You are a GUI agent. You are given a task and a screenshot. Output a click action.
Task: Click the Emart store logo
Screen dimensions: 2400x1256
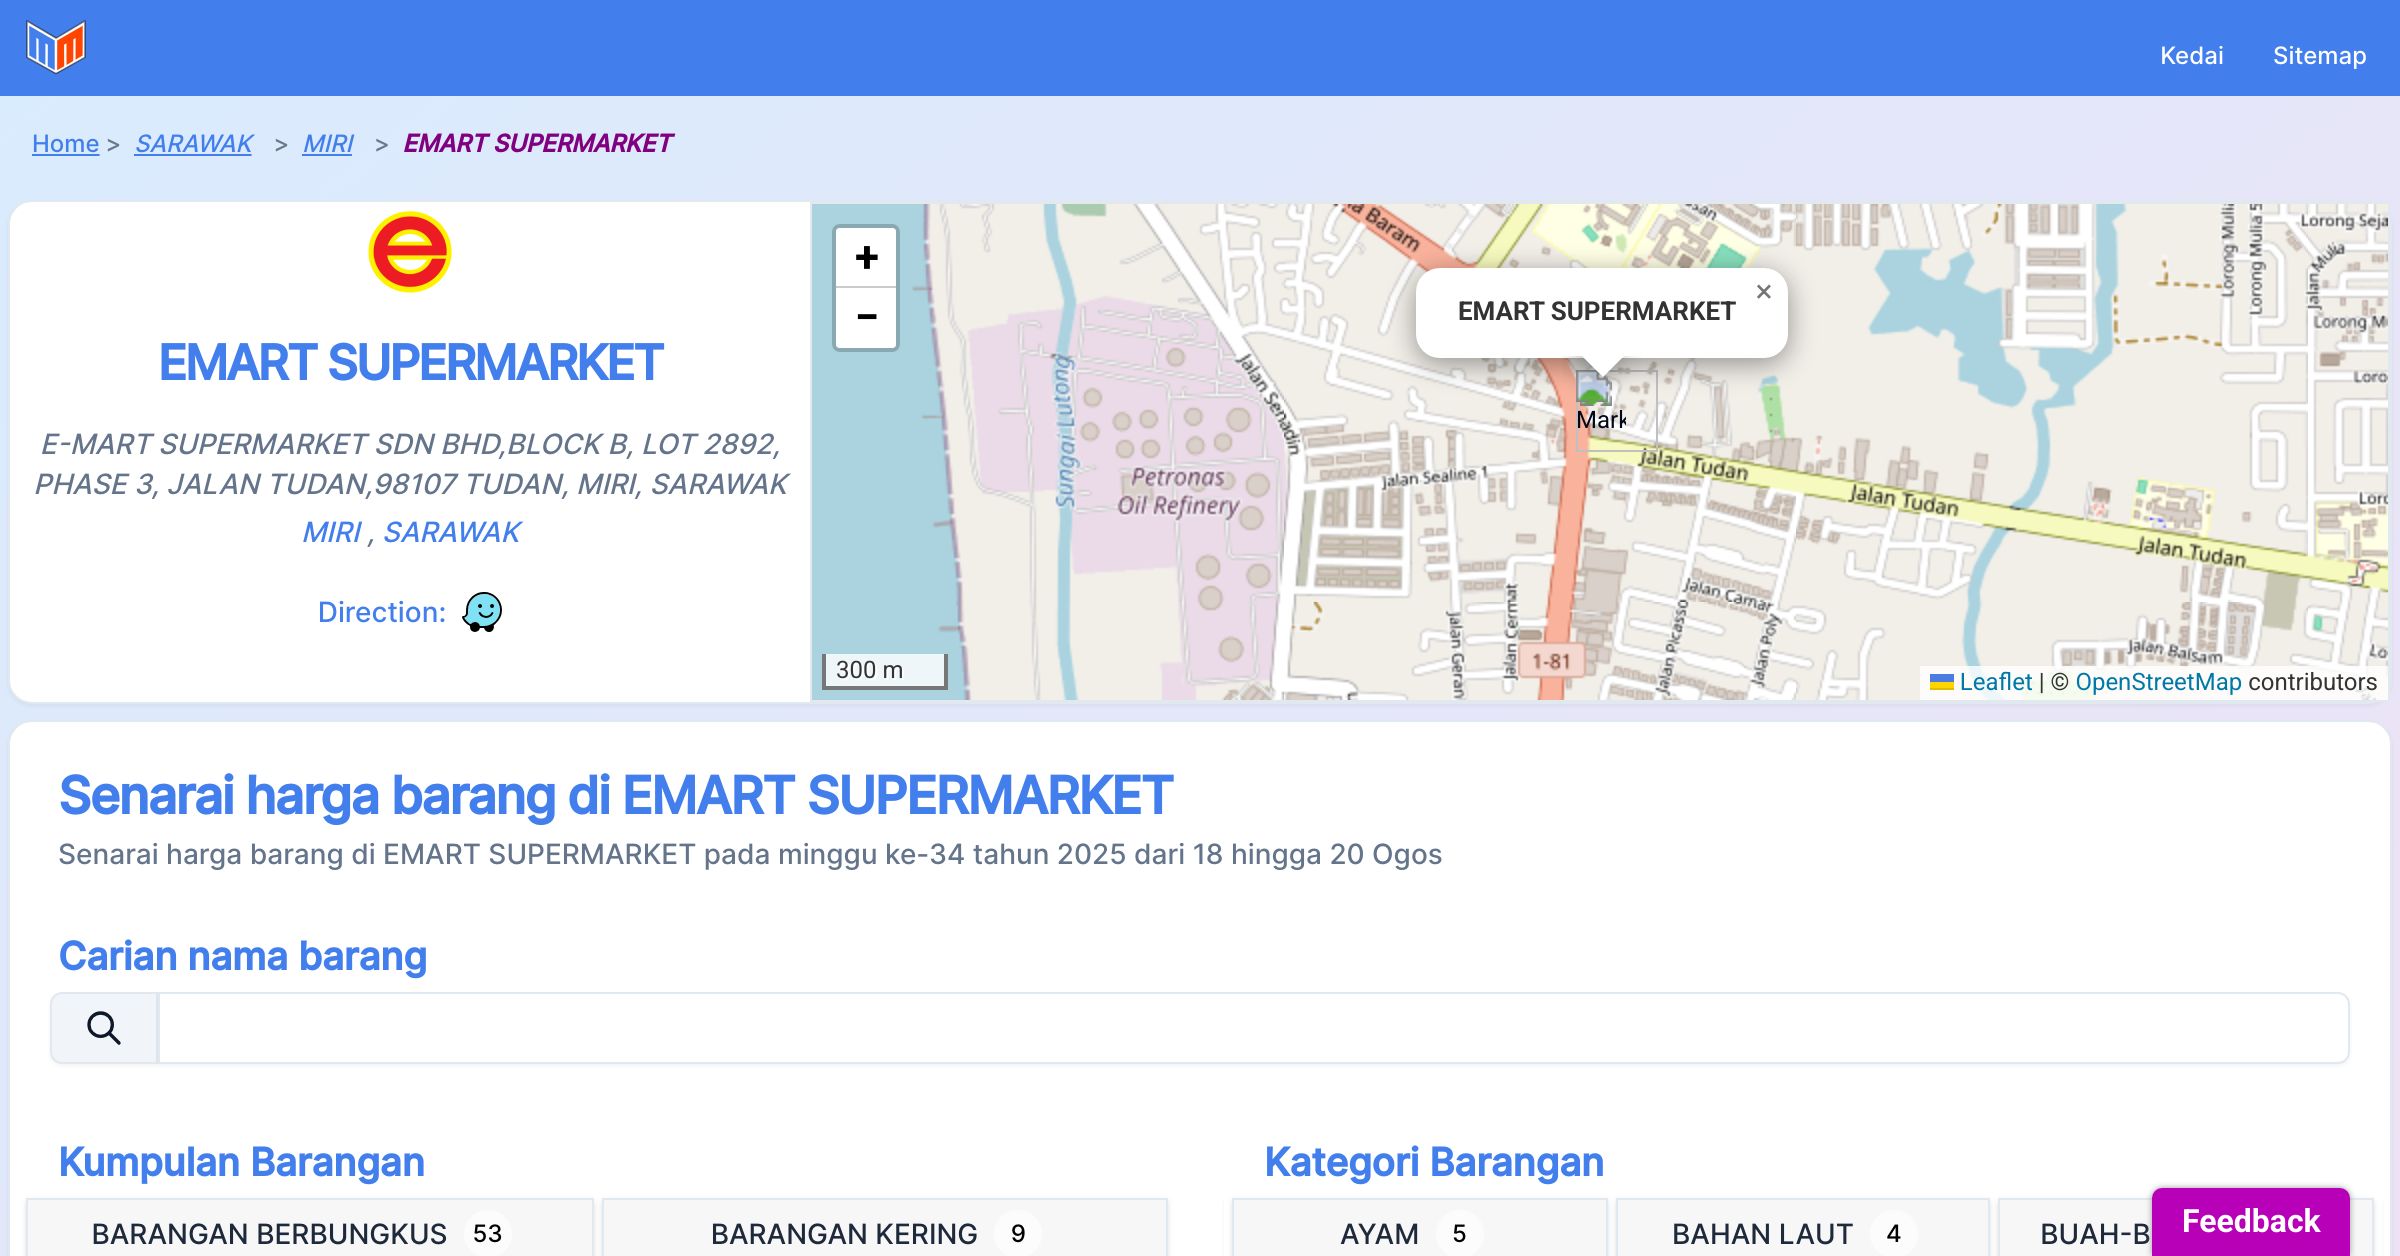pos(410,252)
